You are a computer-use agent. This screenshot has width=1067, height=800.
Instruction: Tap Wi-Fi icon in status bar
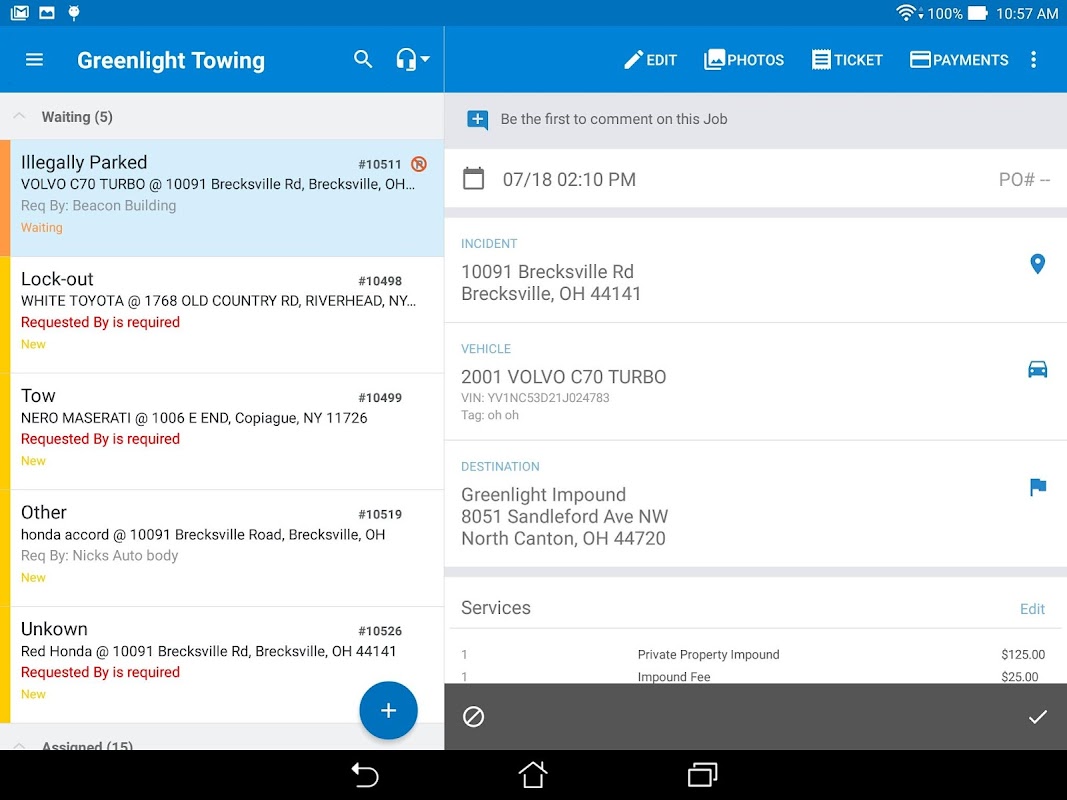[906, 13]
